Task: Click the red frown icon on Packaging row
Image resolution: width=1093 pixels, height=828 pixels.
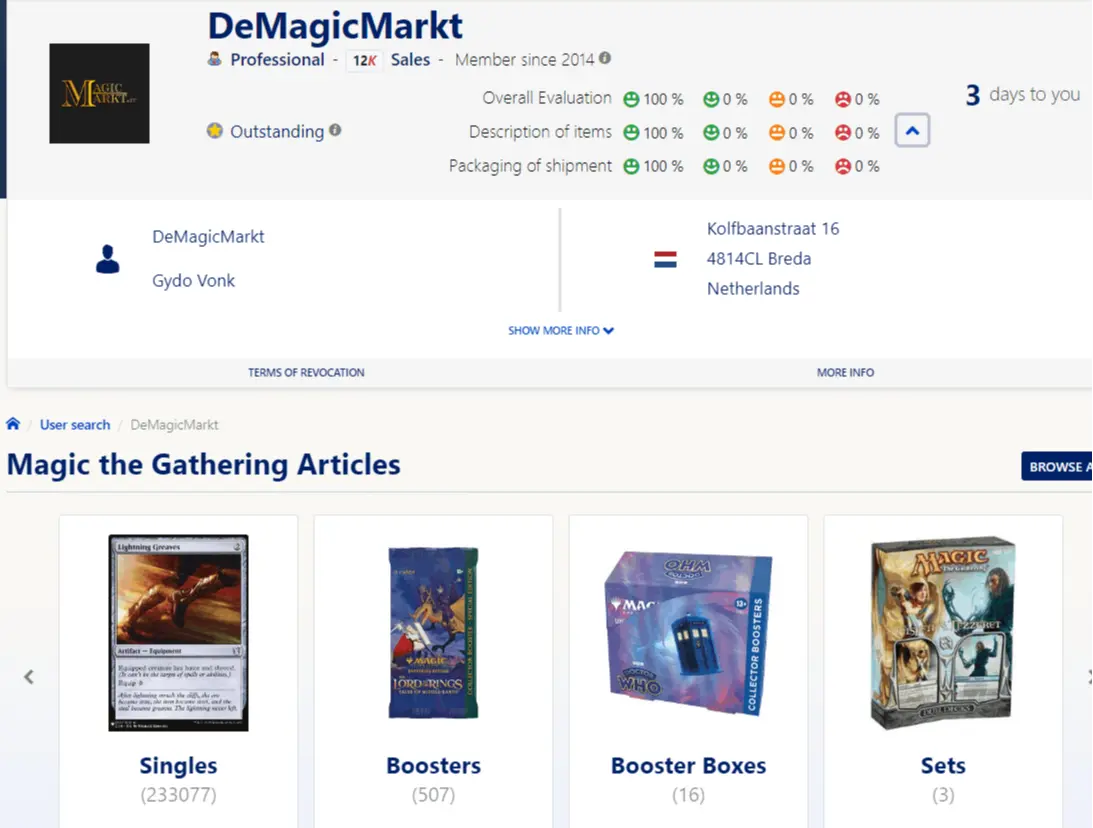Action: click(x=845, y=166)
